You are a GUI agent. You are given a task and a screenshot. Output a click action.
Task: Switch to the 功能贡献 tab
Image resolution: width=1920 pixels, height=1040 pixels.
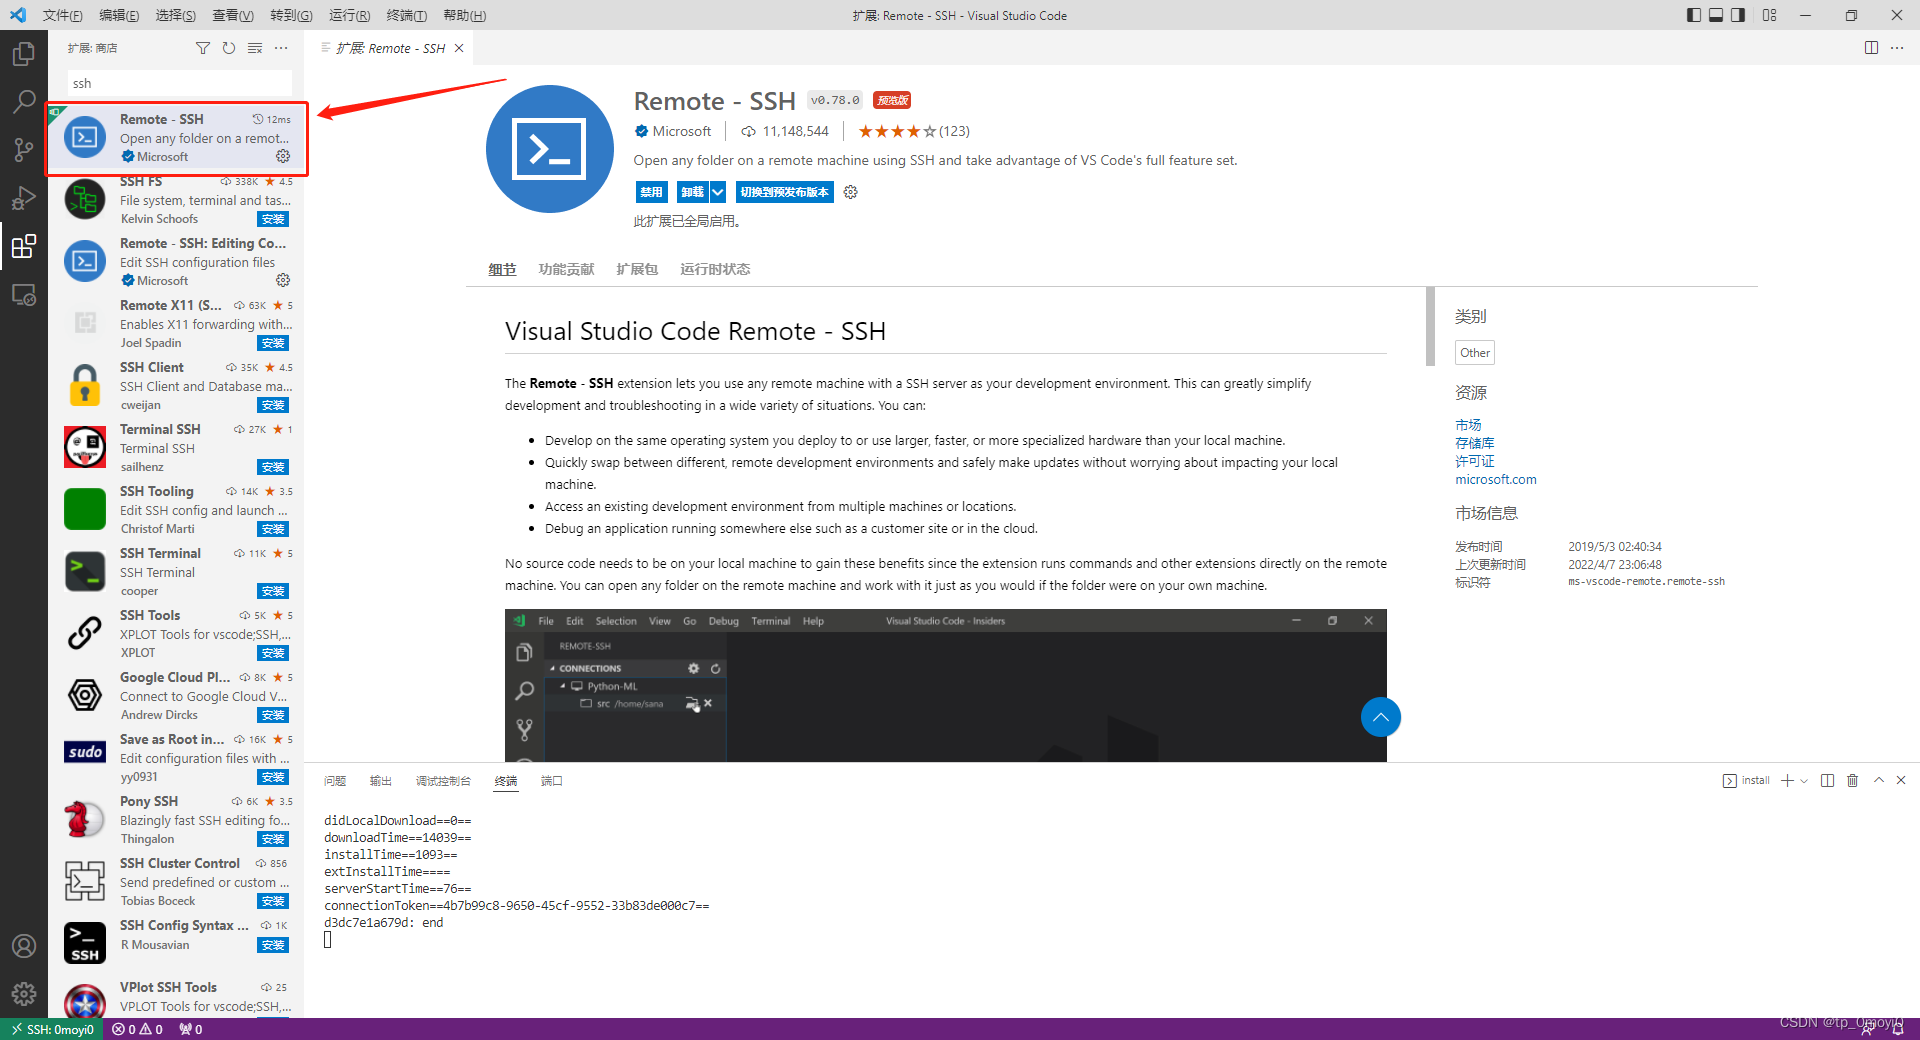[x=566, y=269]
